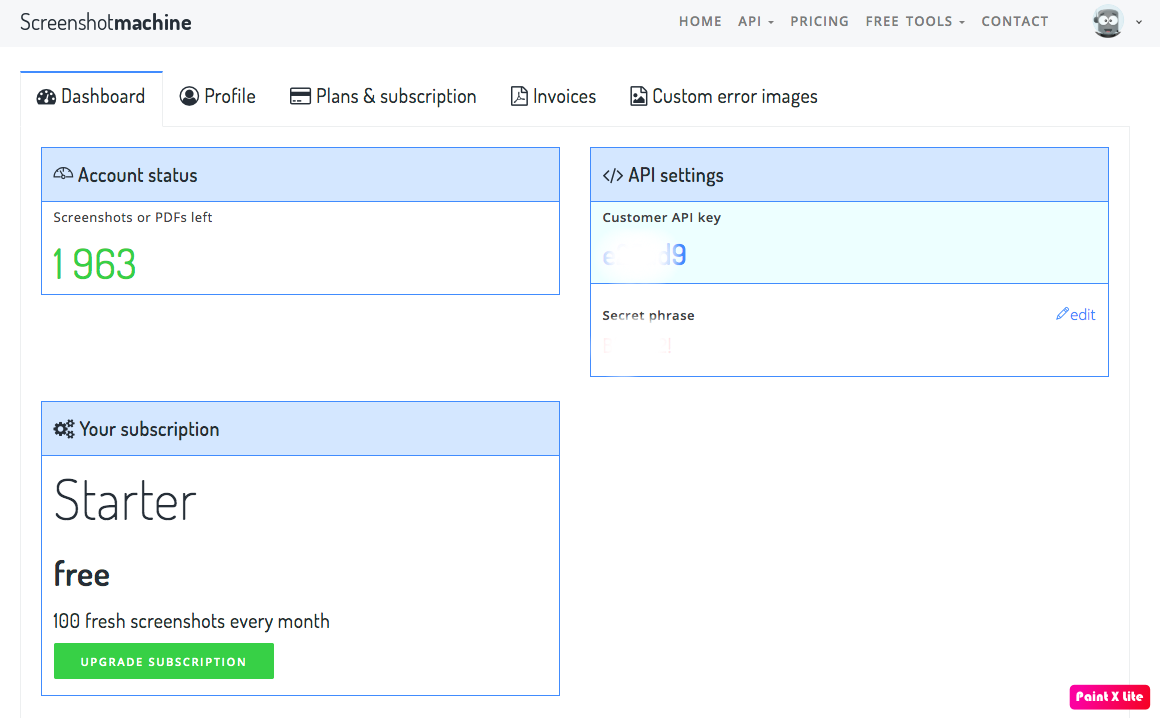Open the Invoices tab
This screenshot has width=1160, height=718.
point(553,96)
